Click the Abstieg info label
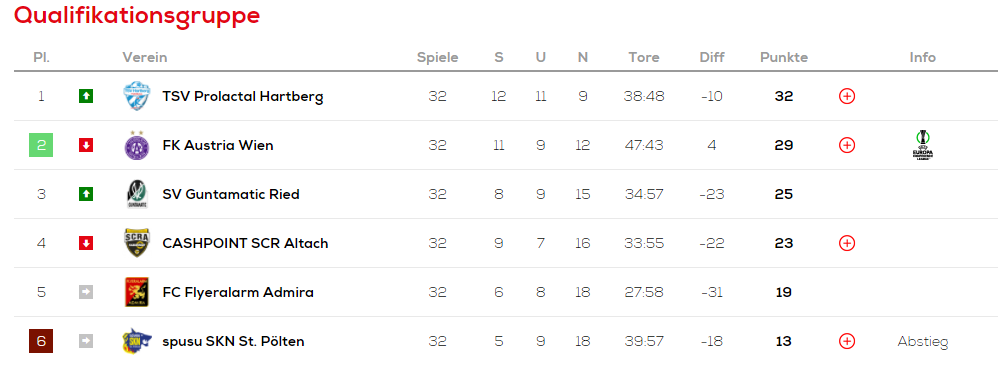 click(923, 342)
